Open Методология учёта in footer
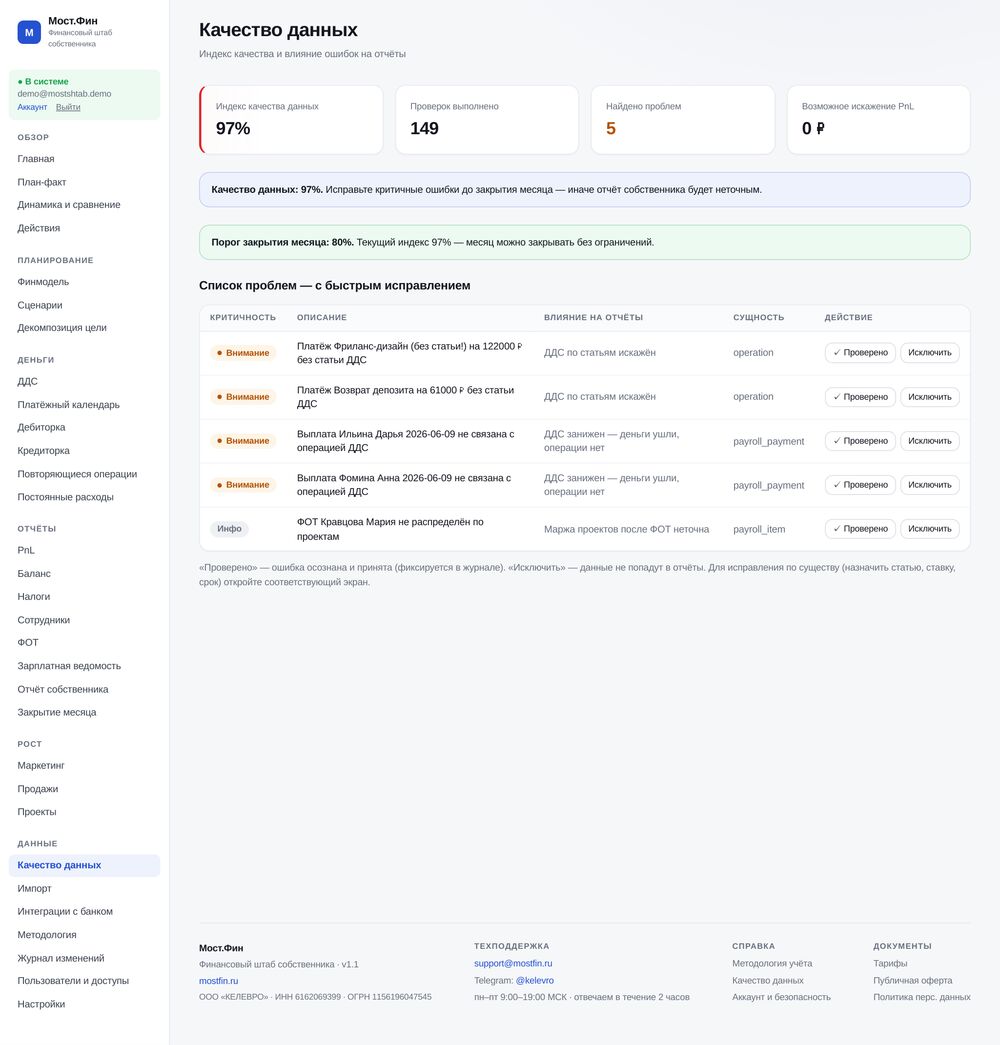The height and width of the screenshot is (1045, 1000). [x=772, y=964]
